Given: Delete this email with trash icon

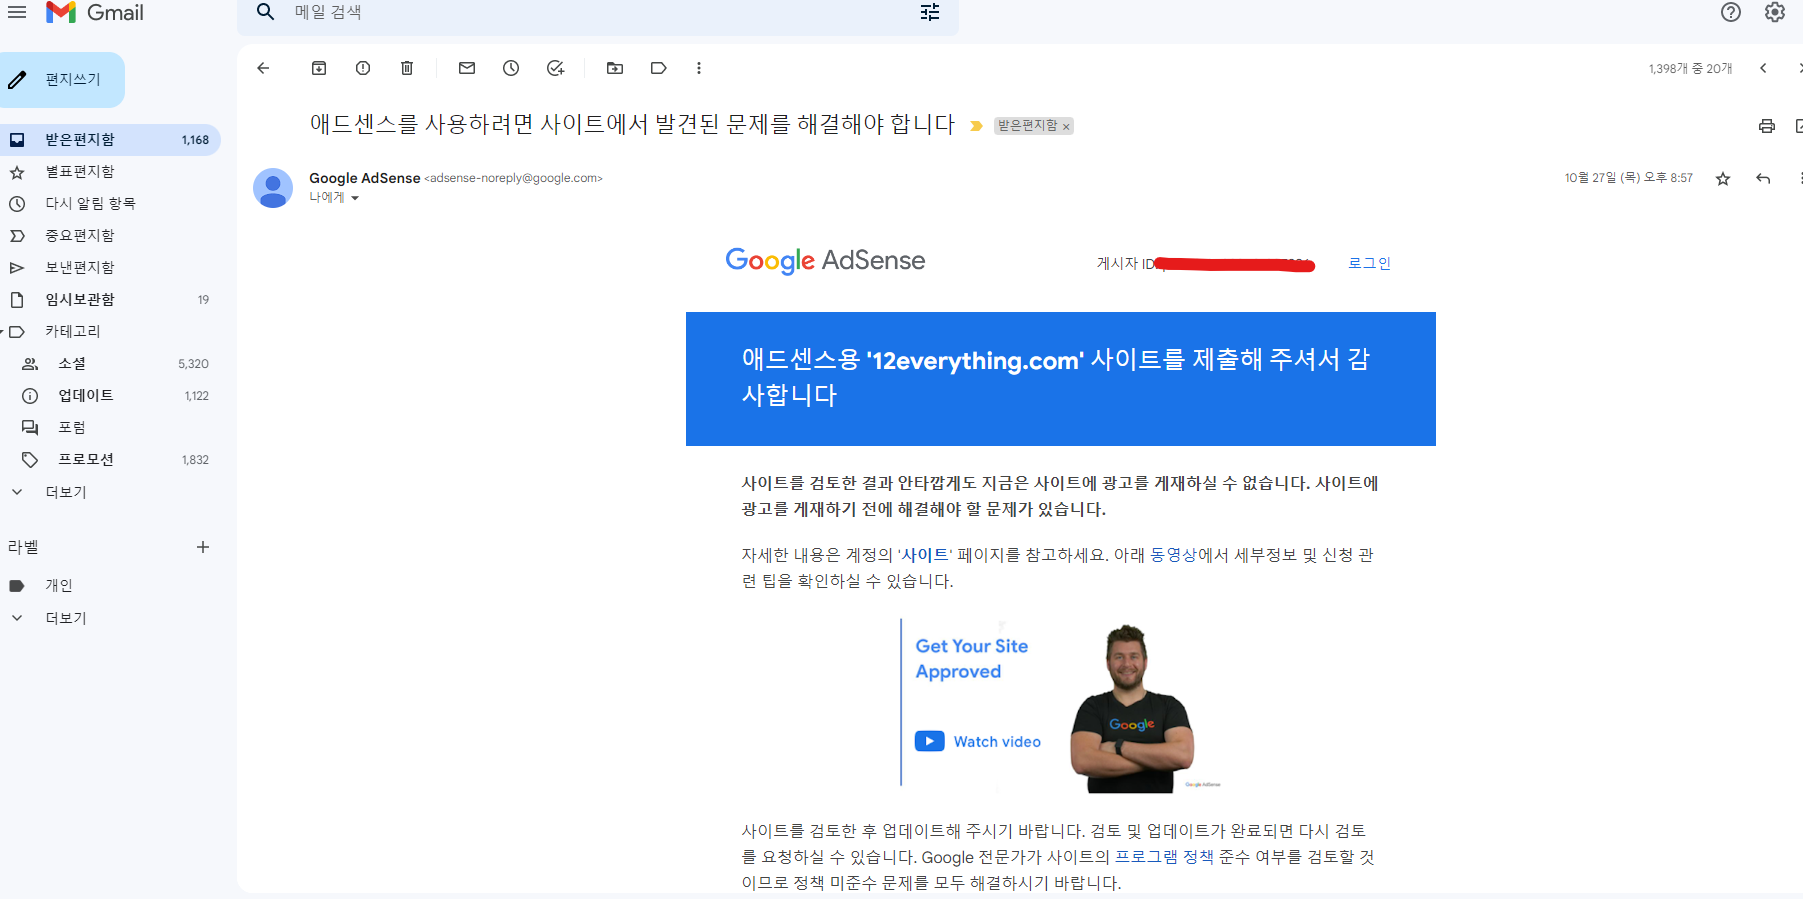Looking at the screenshot, I should pyautogui.click(x=407, y=68).
